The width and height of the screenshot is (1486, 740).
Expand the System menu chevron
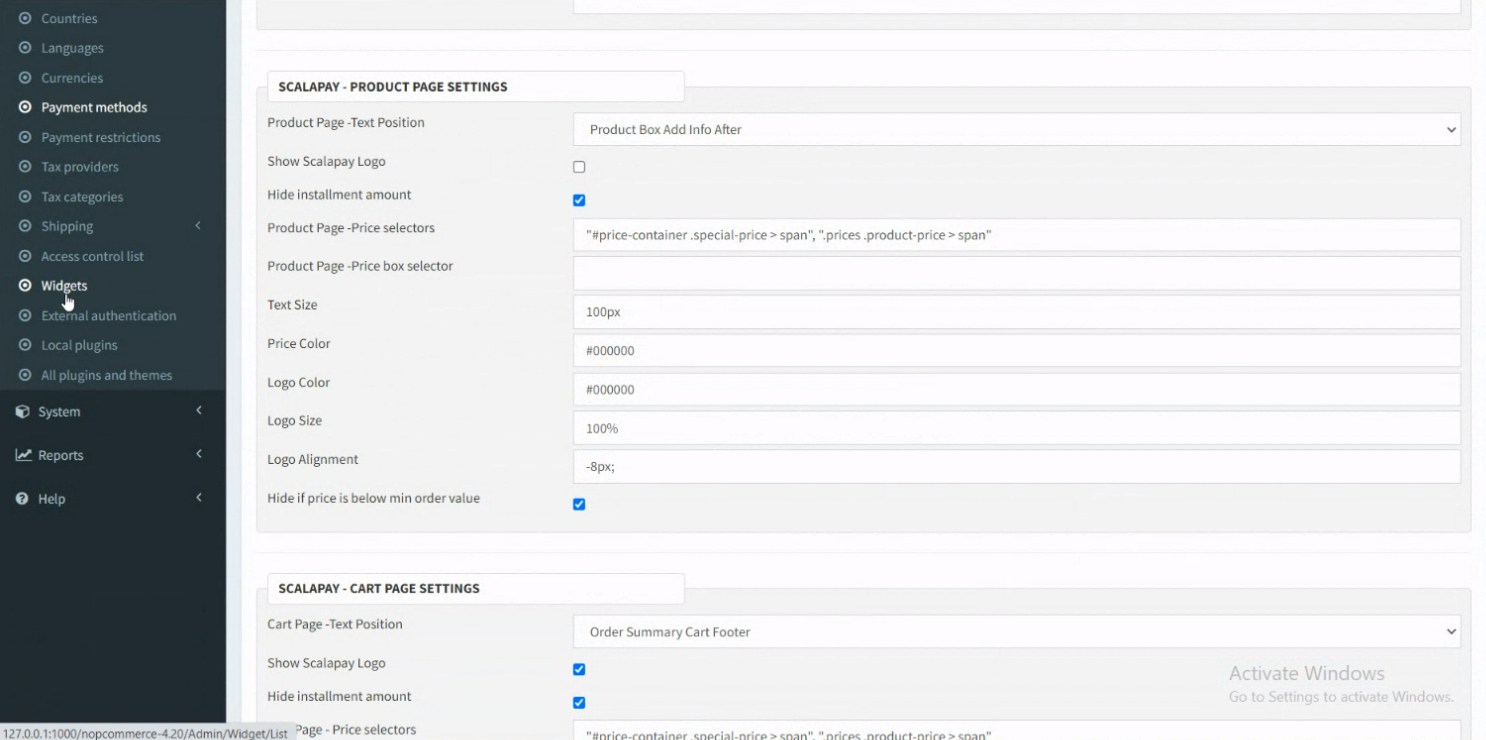click(199, 411)
